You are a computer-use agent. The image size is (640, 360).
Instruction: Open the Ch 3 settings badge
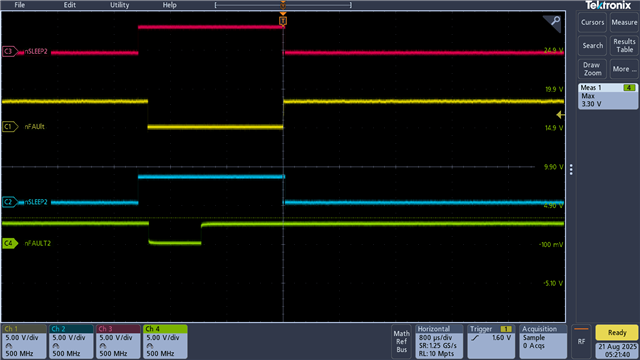click(118, 342)
